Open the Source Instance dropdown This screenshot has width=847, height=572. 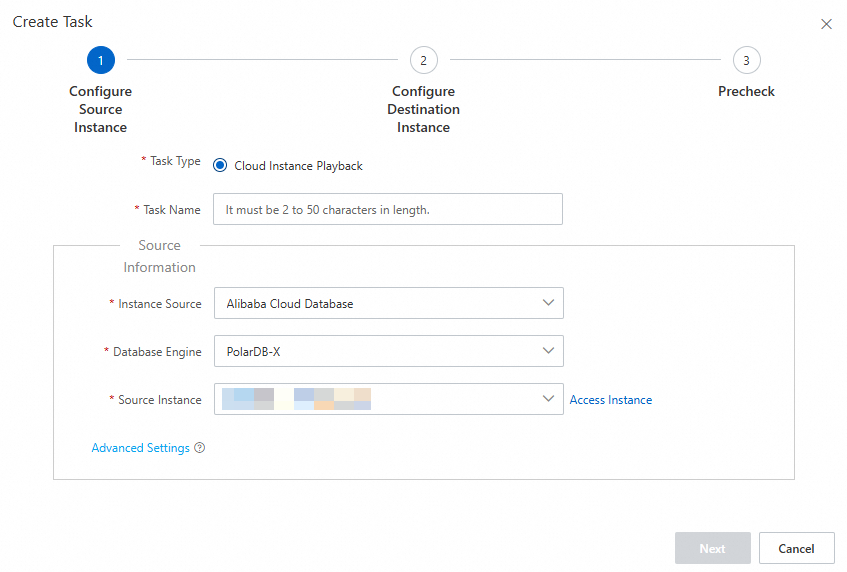[x=388, y=399]
